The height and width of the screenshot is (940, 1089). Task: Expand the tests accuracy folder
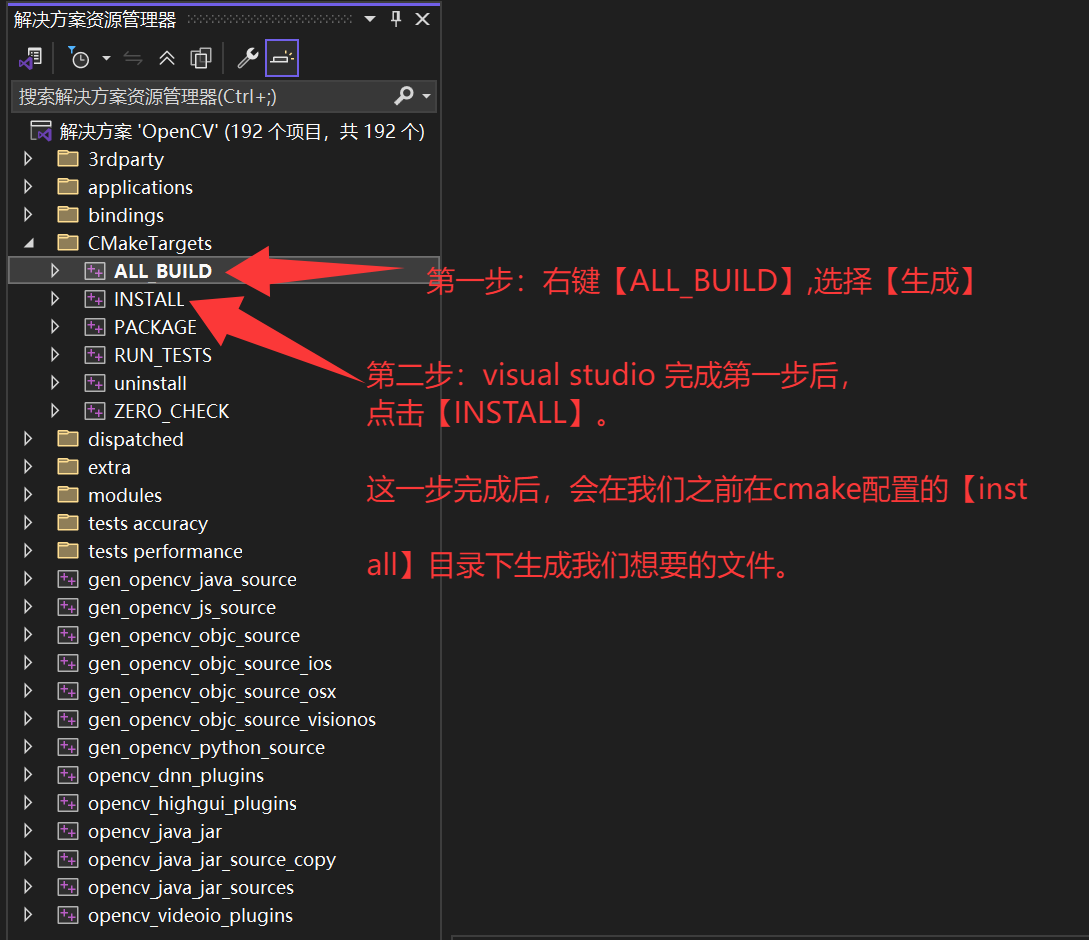click(28, 522)
